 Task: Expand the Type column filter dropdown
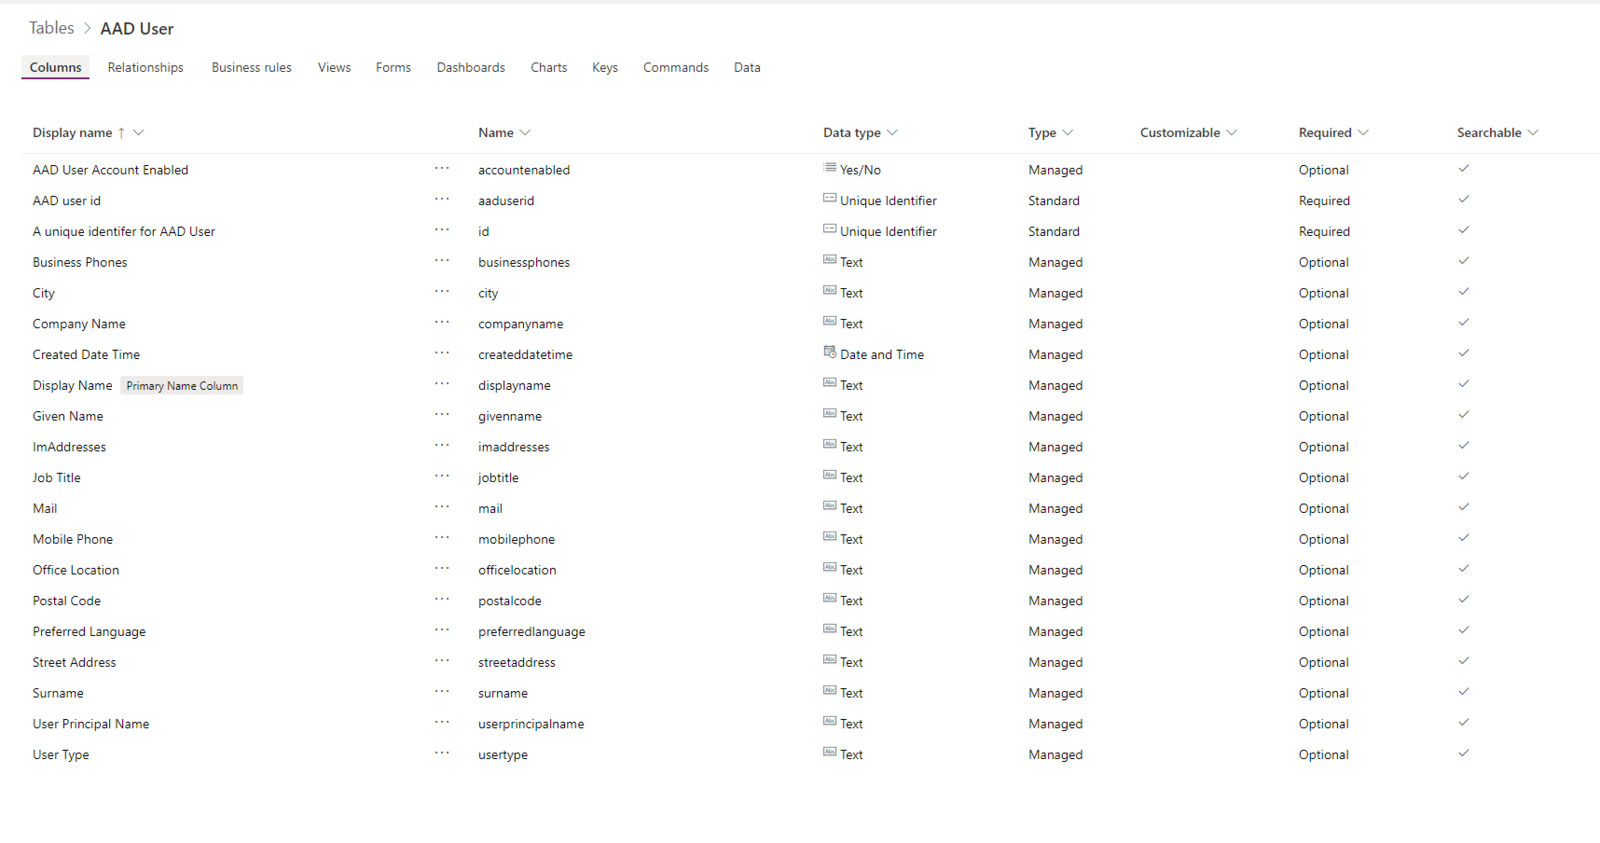1068,132
